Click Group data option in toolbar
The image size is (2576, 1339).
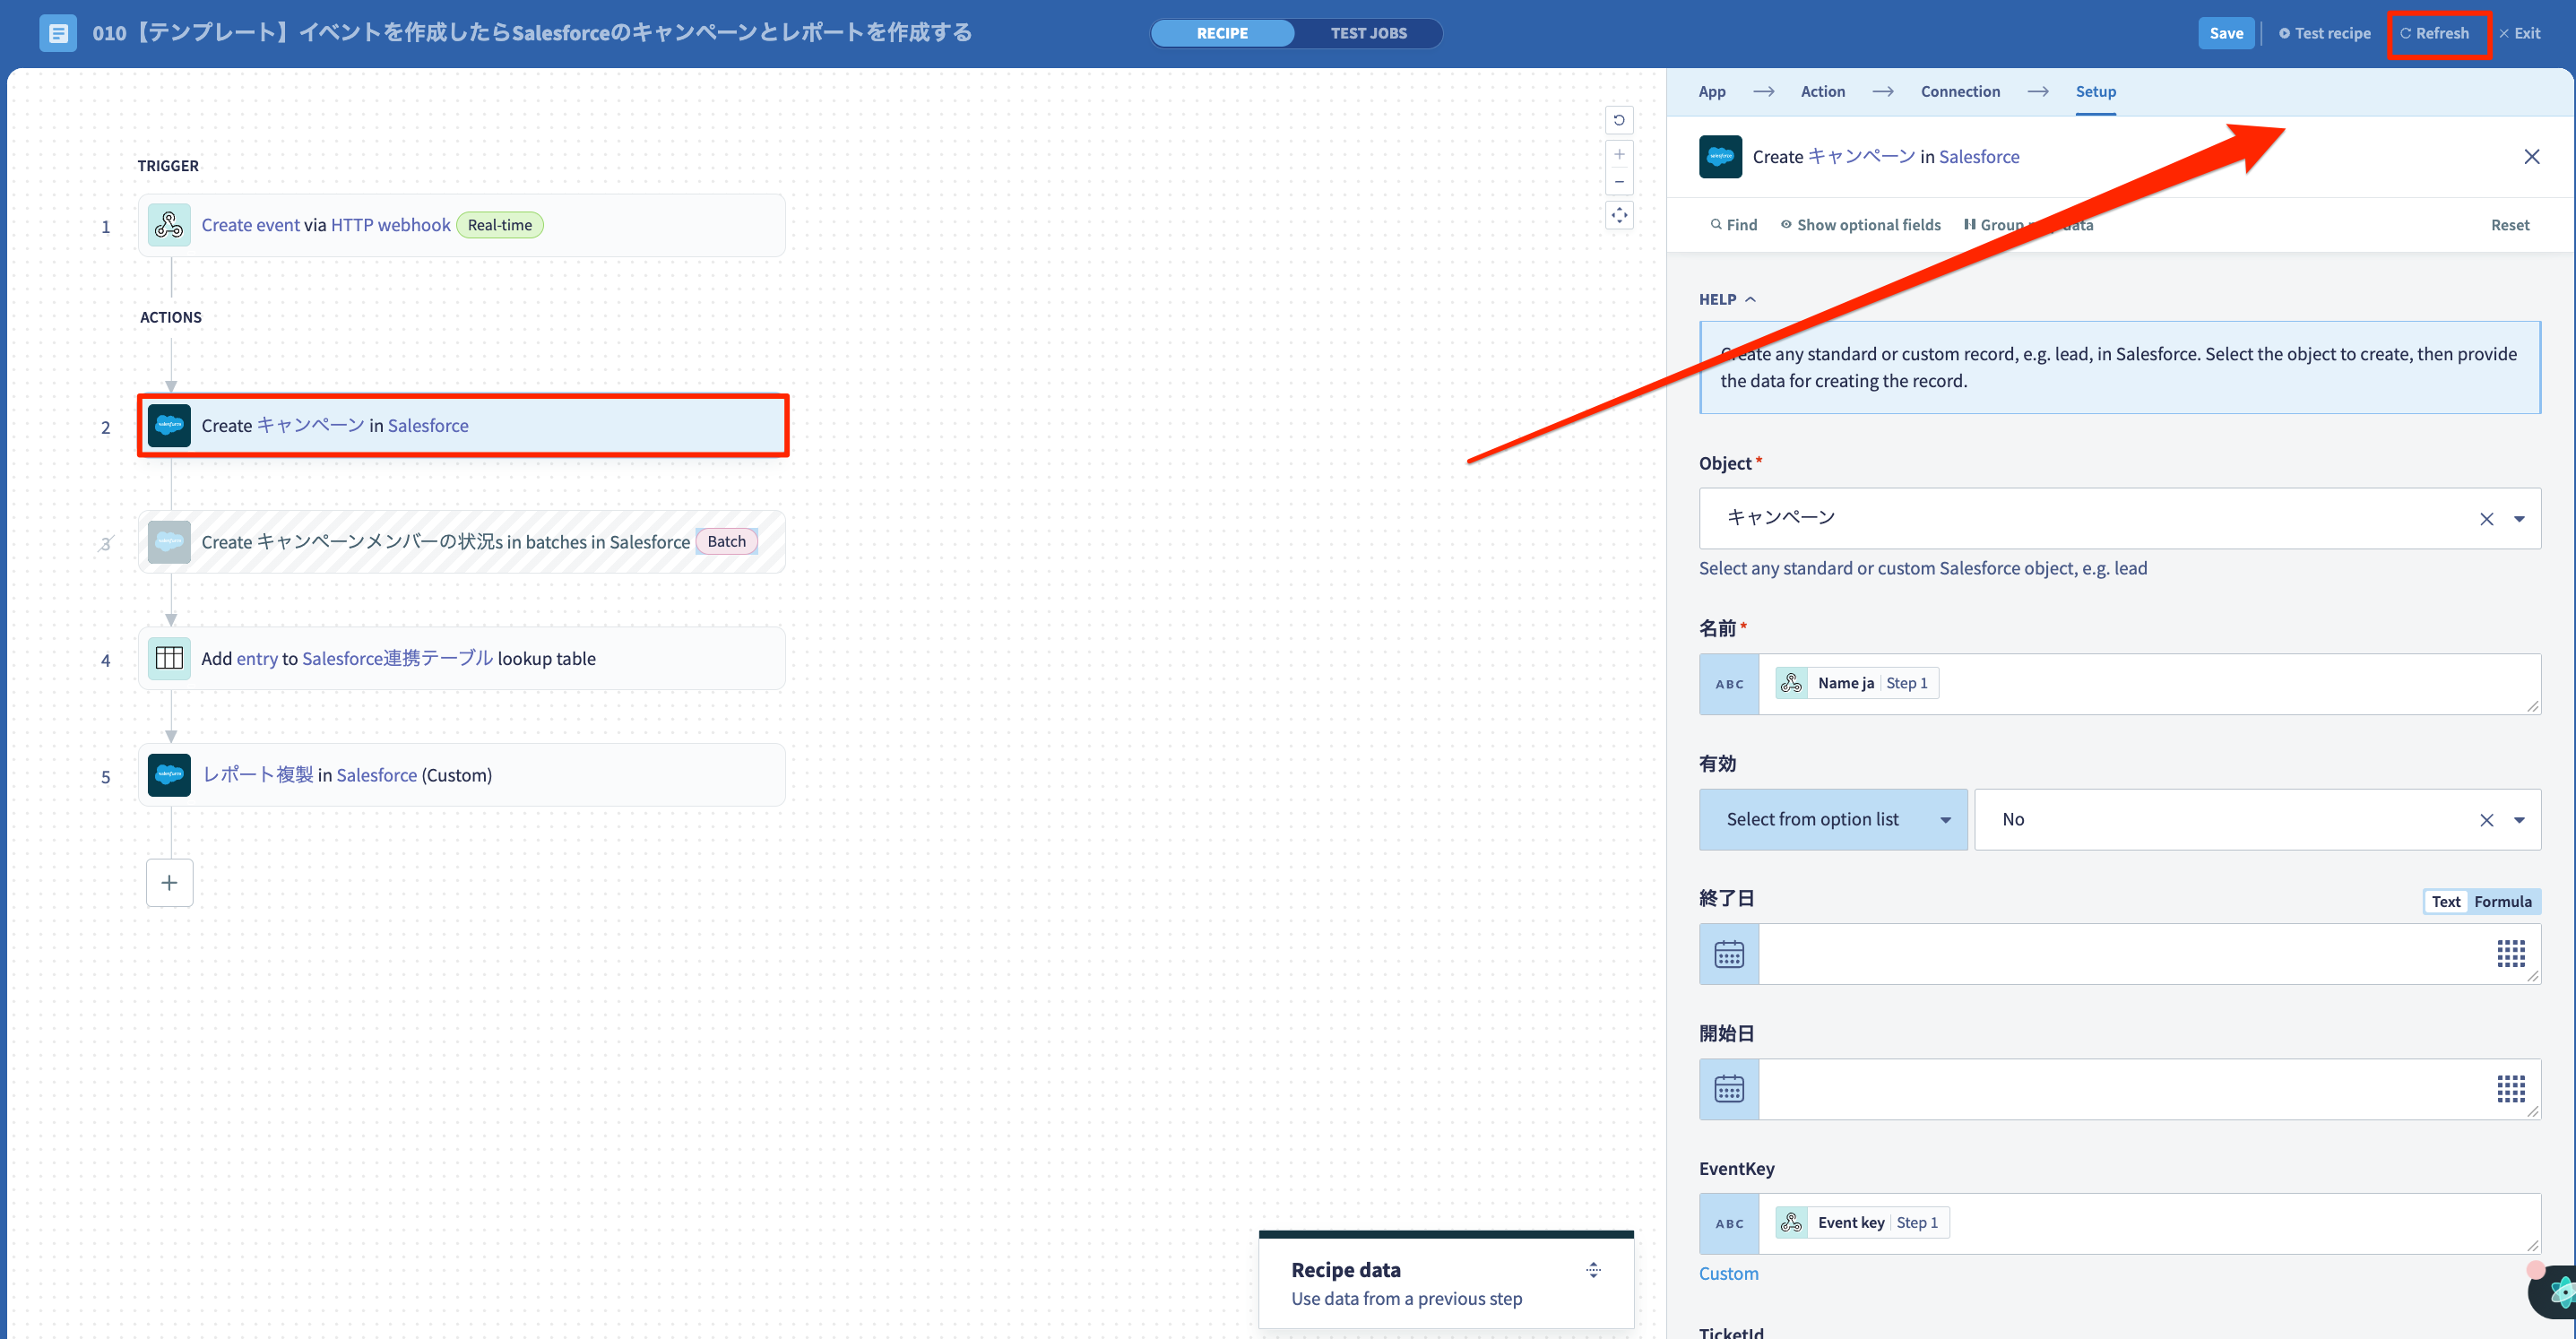click(2027, 225)
